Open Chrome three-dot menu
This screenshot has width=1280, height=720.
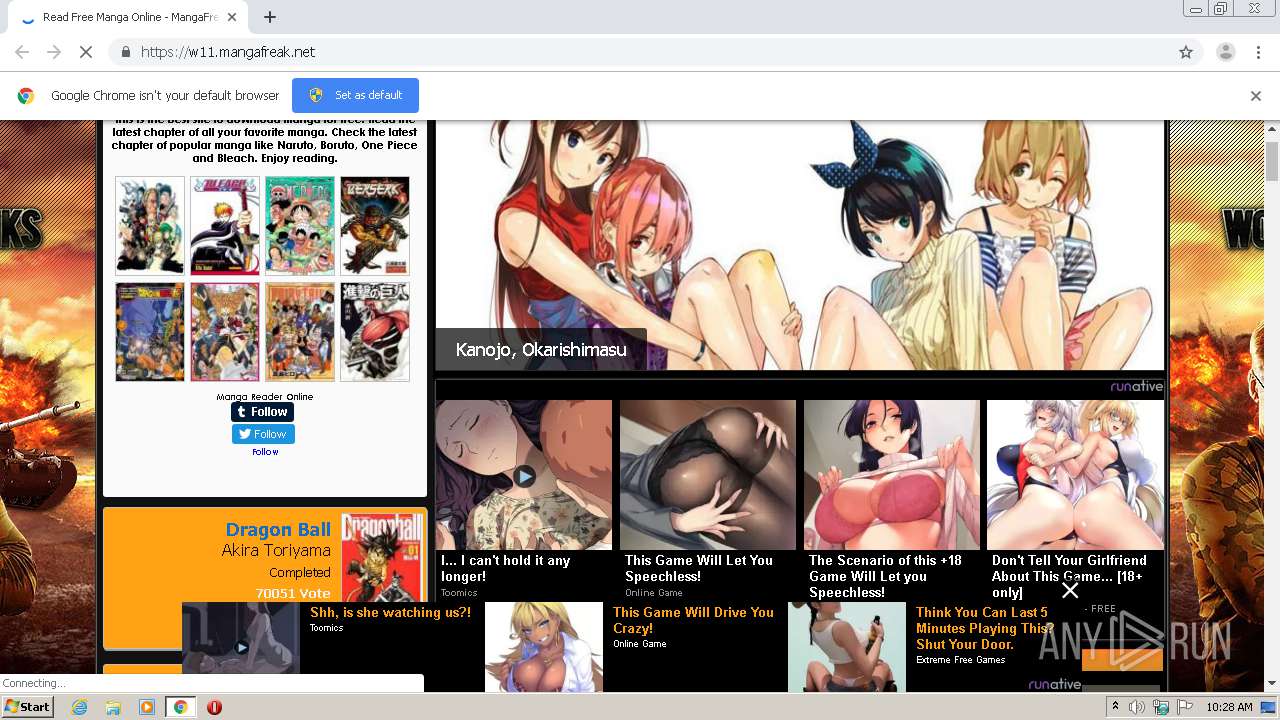coord(1258,52)
